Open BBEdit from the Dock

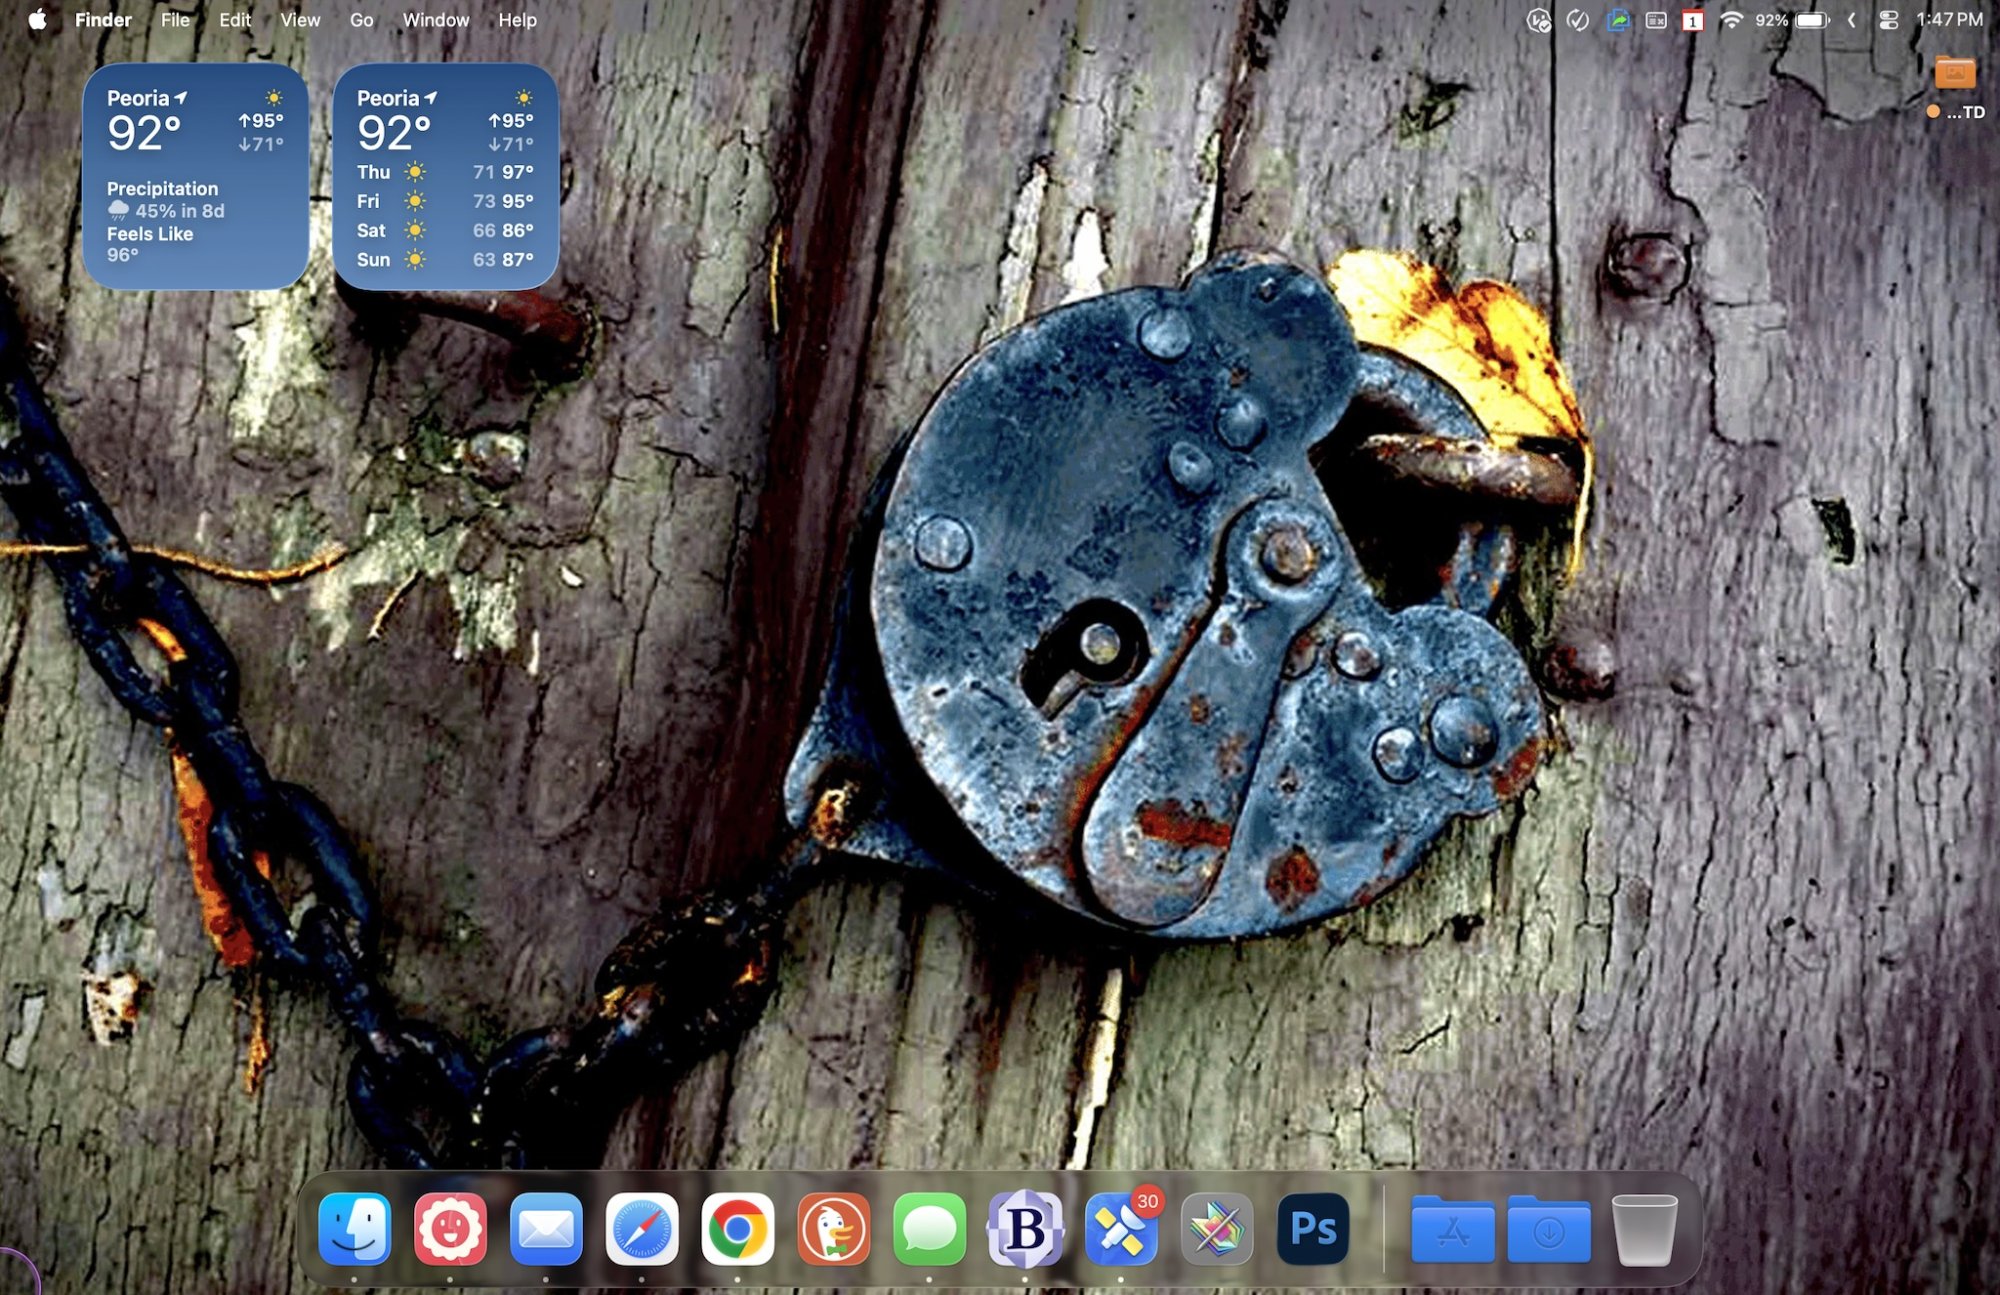coord(1024,1228)
